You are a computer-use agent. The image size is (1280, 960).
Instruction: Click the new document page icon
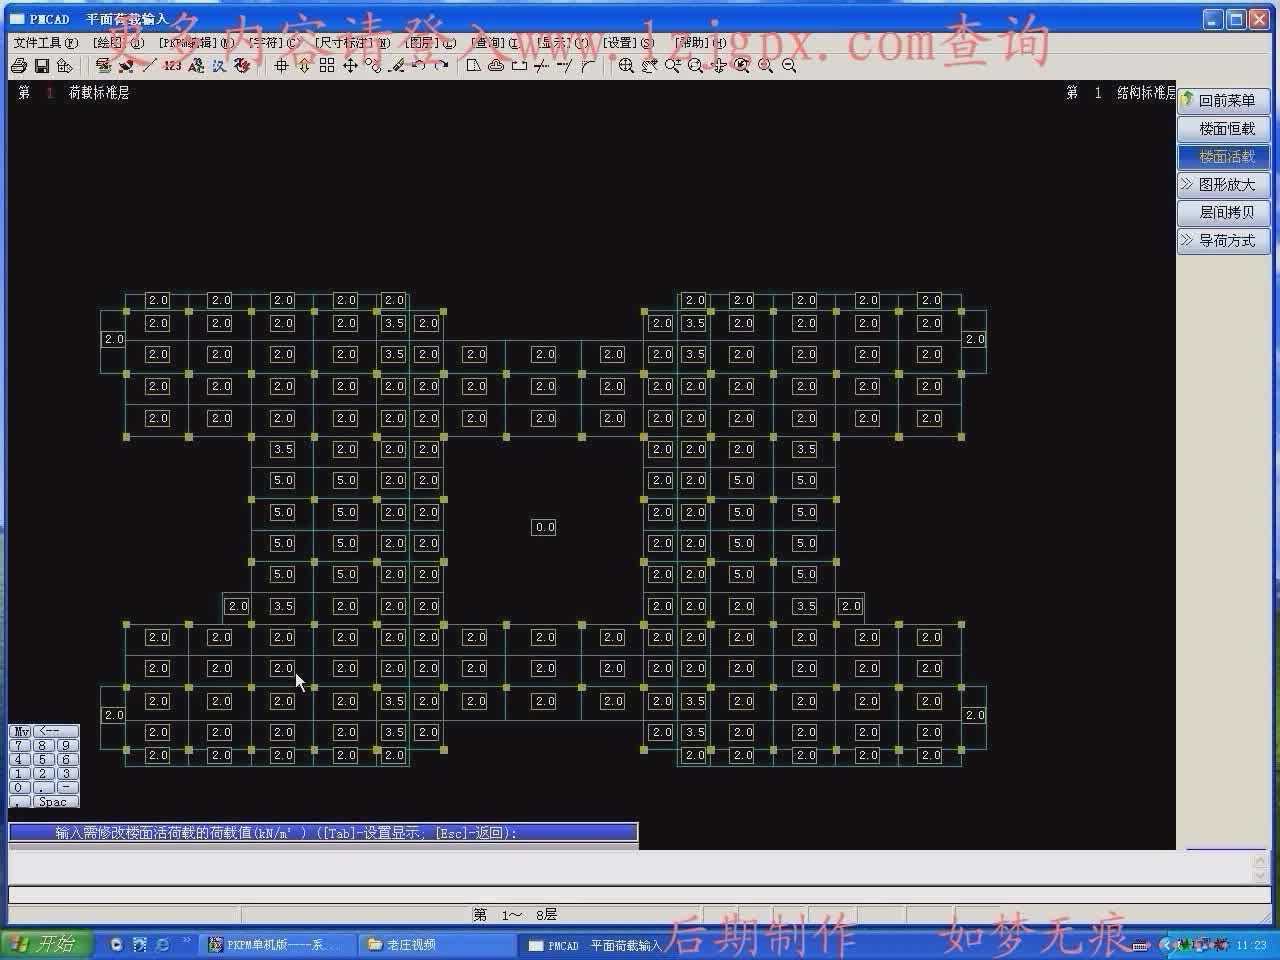(472, 66)
